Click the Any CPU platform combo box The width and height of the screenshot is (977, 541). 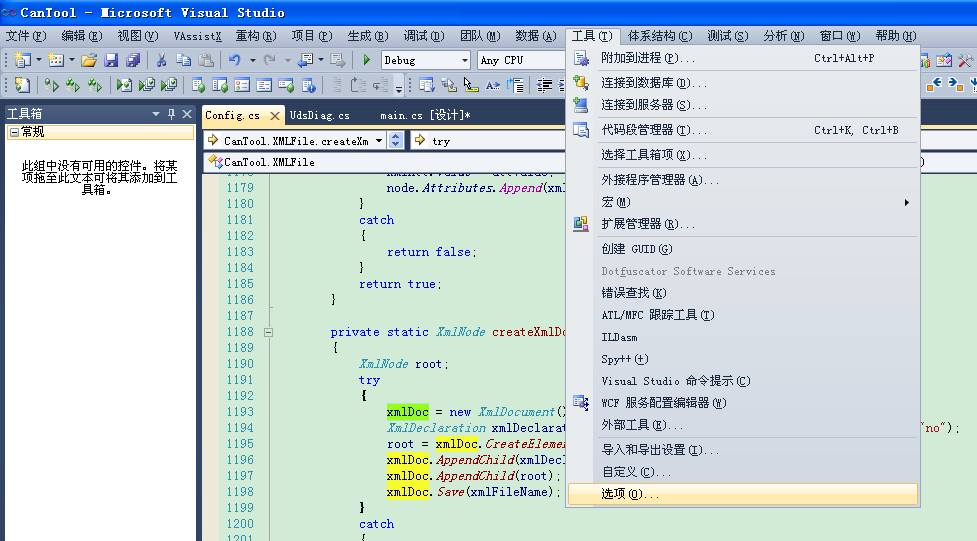521,60
